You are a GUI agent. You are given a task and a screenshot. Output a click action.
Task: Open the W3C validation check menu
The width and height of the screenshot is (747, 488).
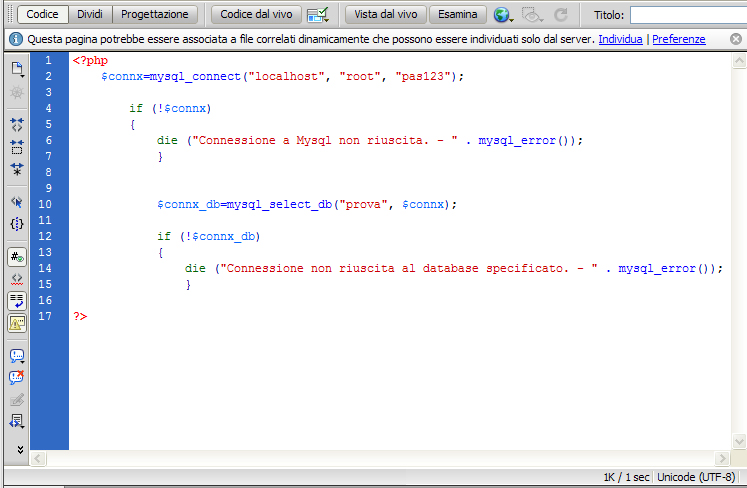pos(318,15)
